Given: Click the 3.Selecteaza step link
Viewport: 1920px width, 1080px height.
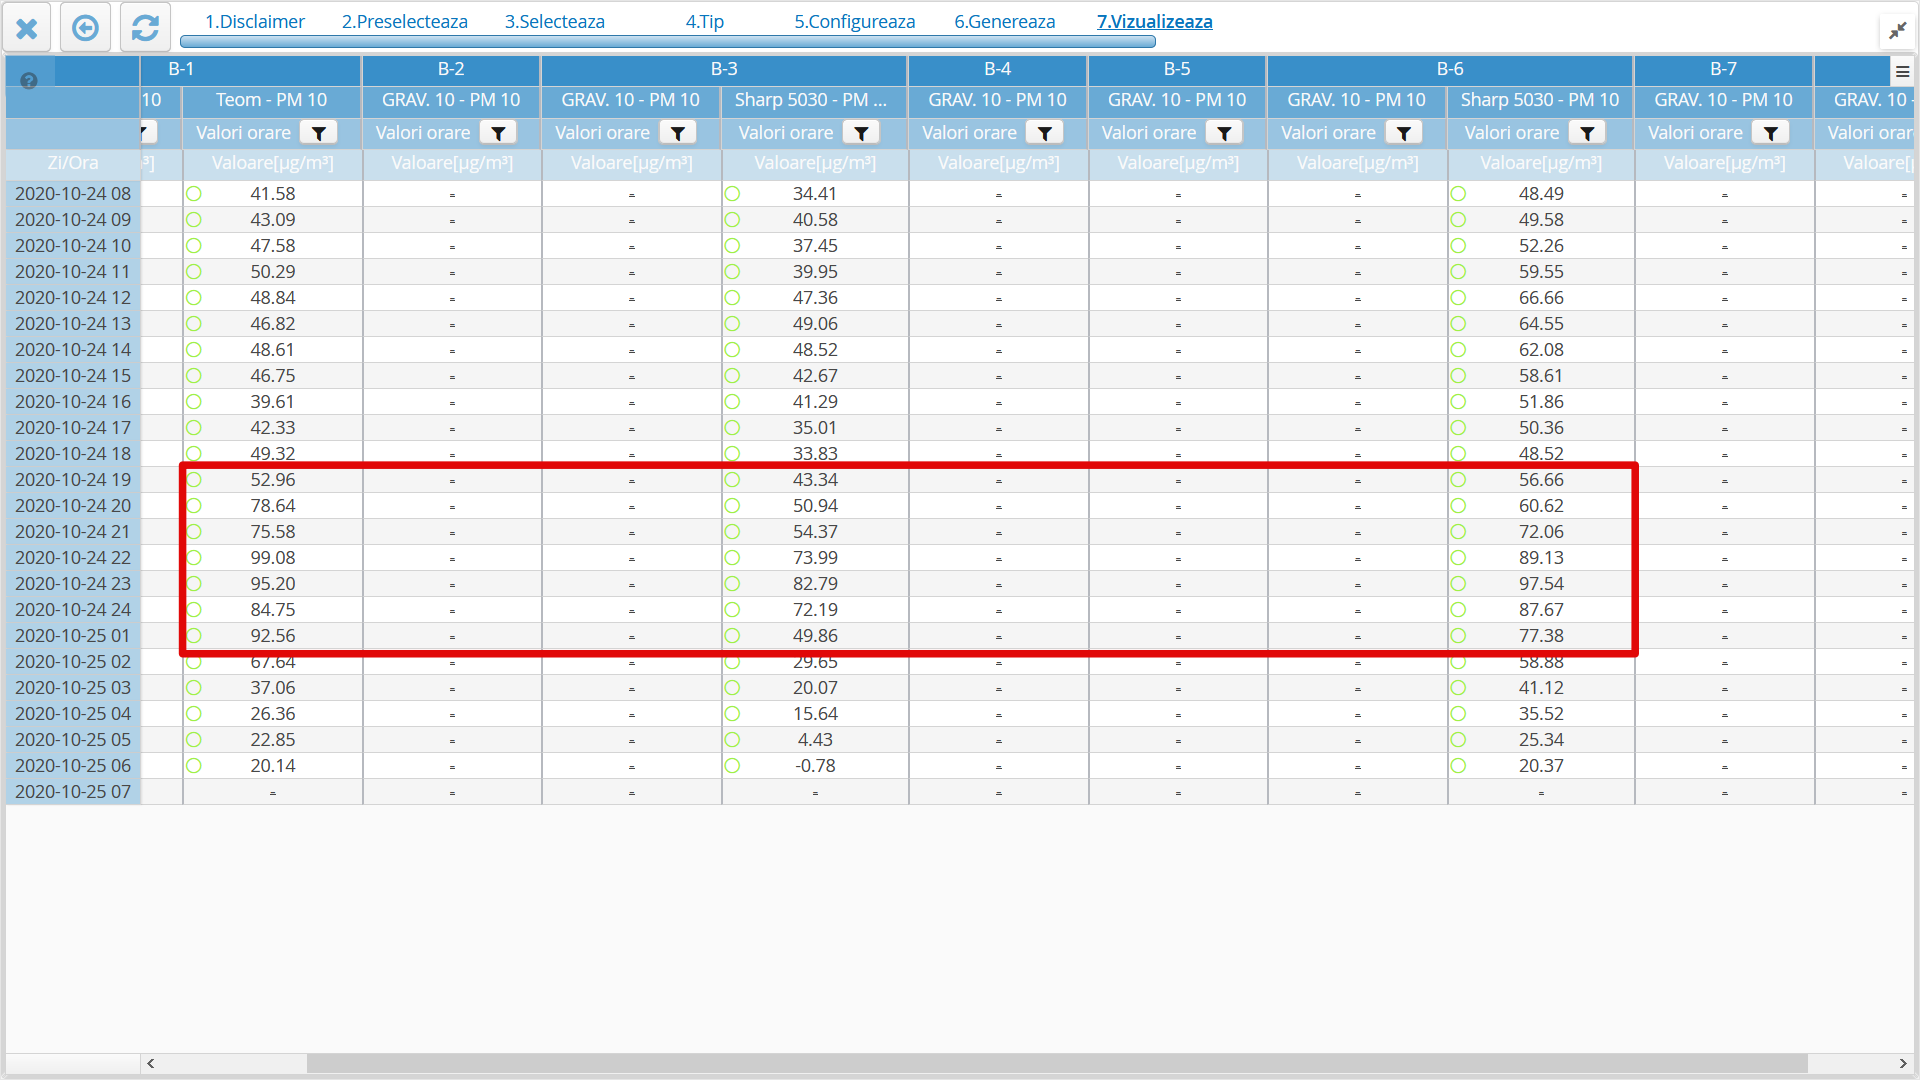Looking at the screenshot, I should [555, 21].
